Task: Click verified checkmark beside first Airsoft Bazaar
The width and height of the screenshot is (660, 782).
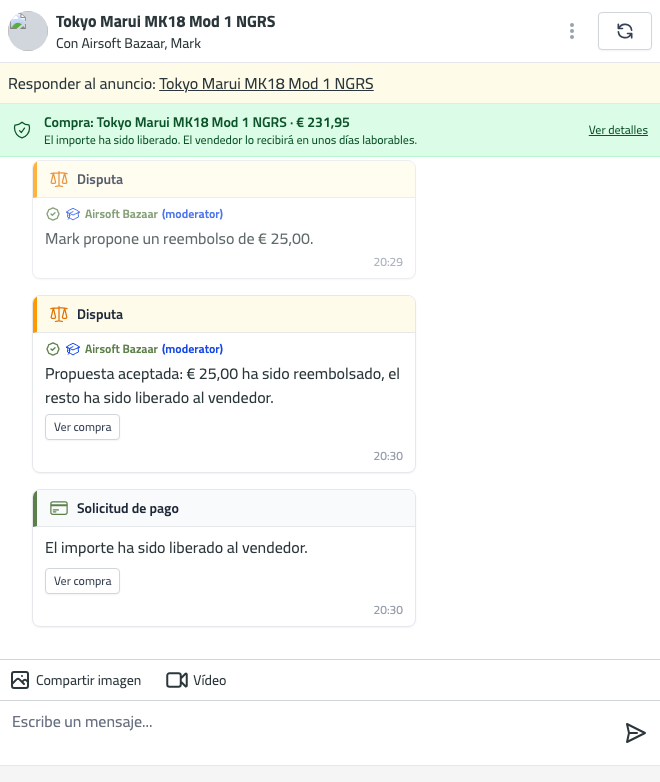Action: 53,214
